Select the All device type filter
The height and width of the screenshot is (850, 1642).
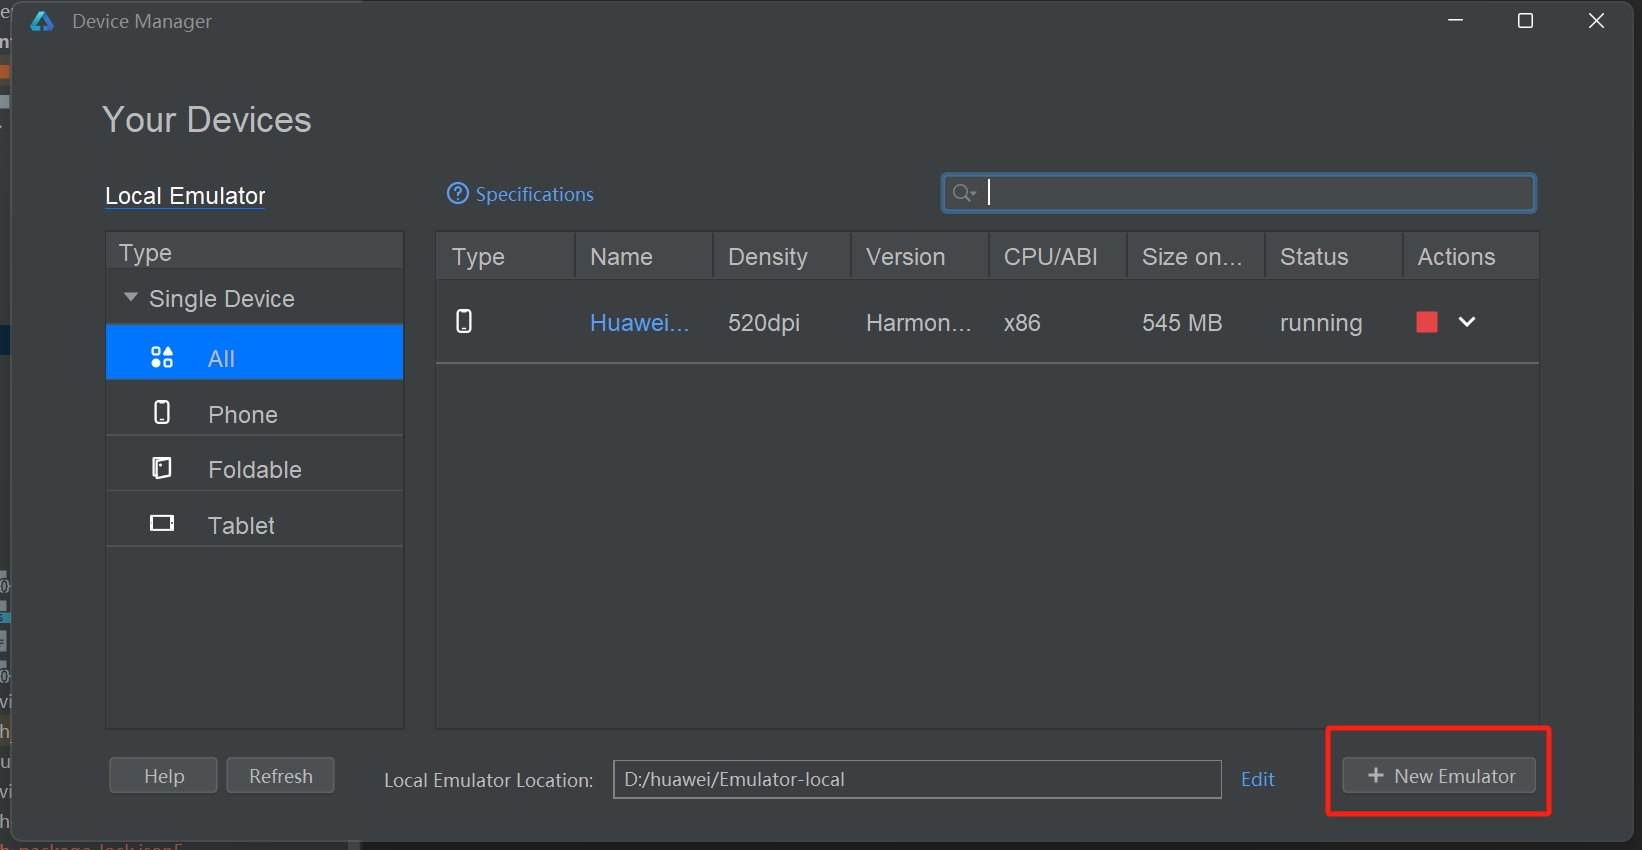(x=254, y=352)
